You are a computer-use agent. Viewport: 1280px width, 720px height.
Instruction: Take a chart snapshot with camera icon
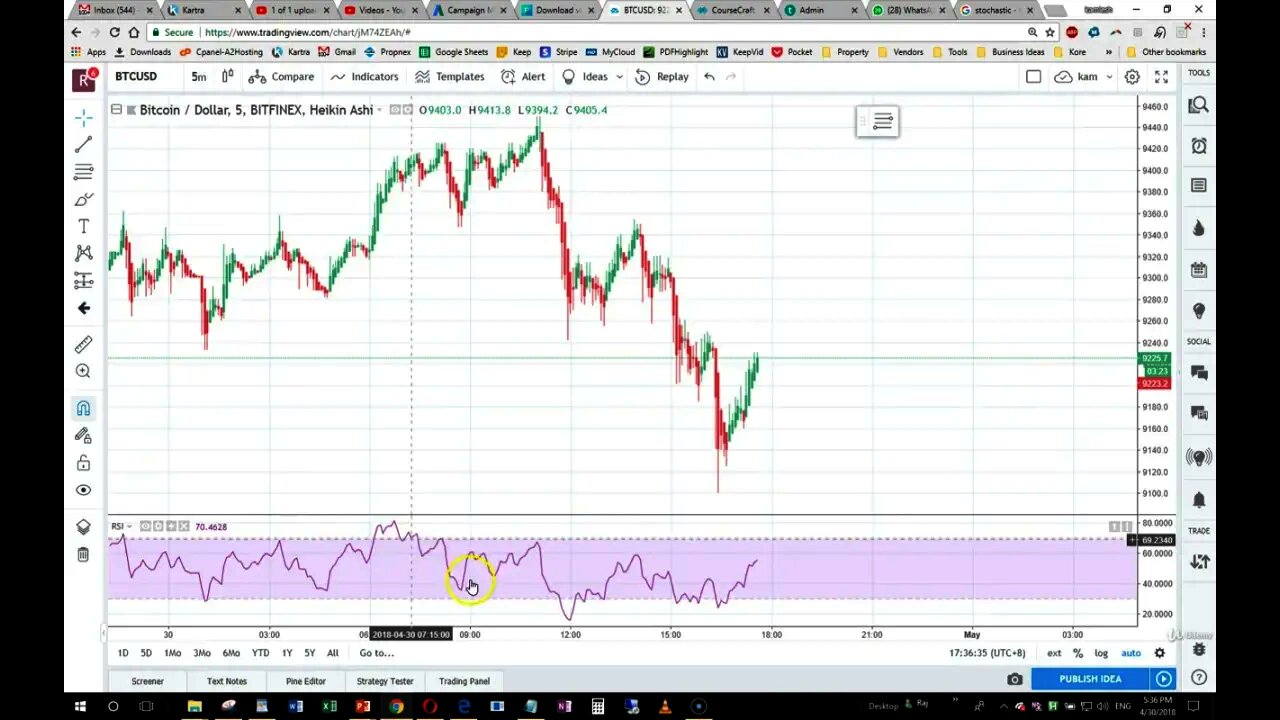(x=1015, y=679)
